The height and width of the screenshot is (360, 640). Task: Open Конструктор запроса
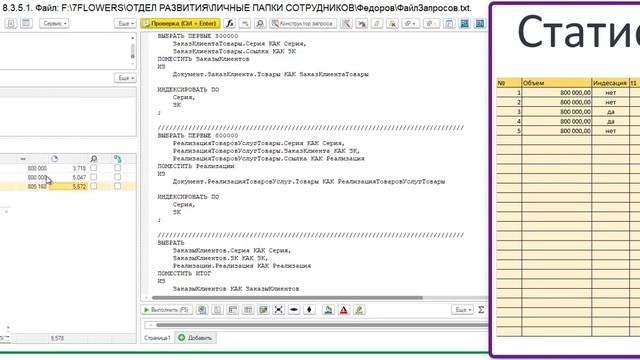(x=303, y=24)
